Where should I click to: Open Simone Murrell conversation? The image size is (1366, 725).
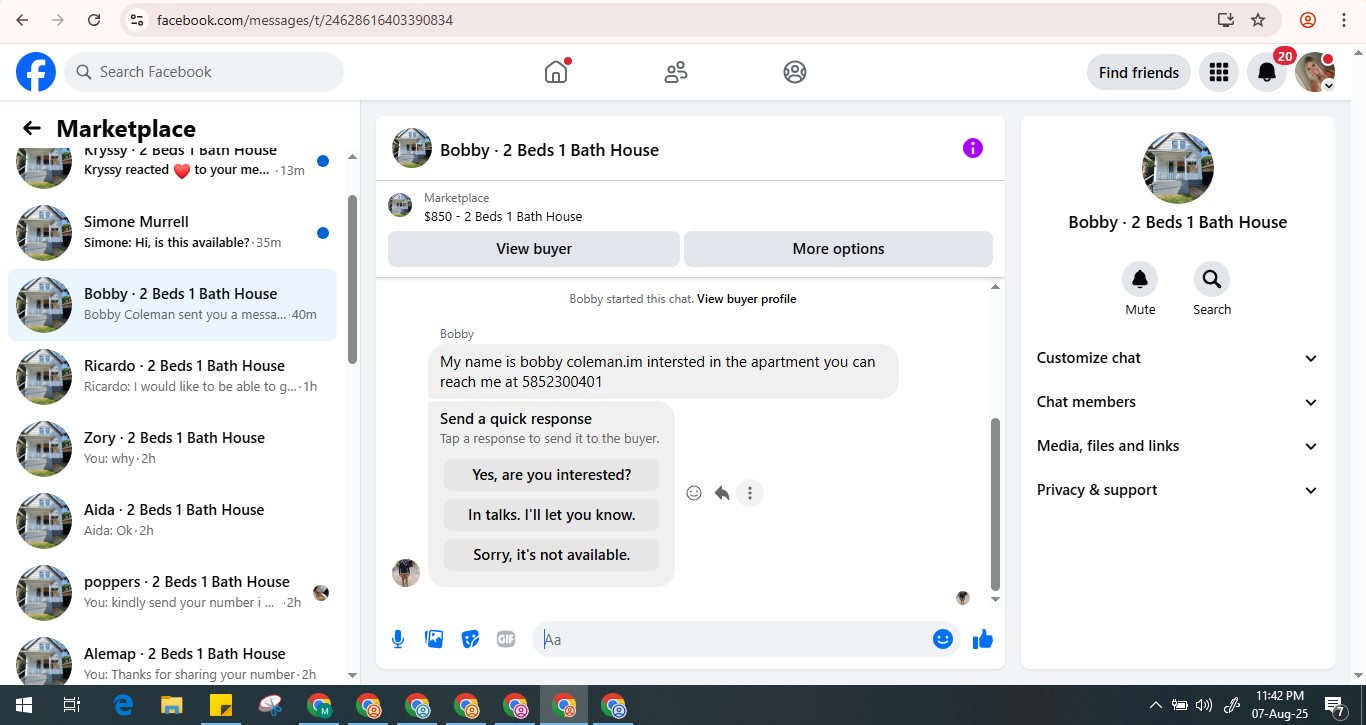click(172, 232)
